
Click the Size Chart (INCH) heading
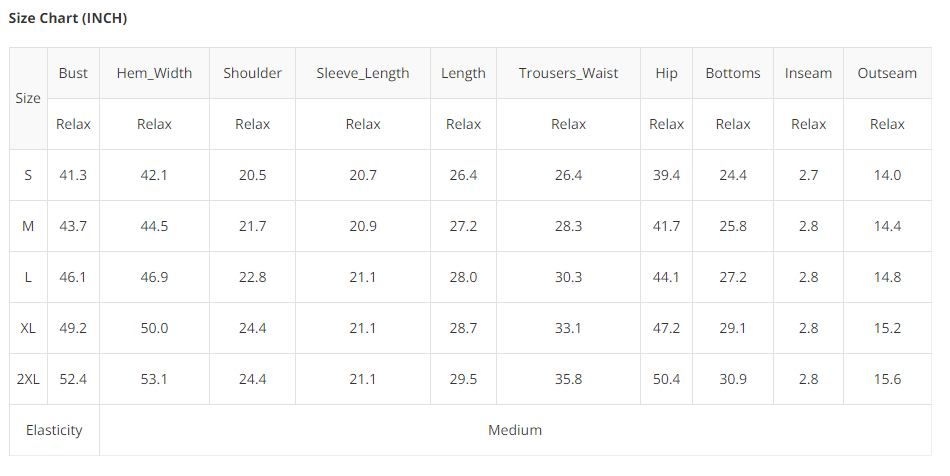click(68, 19)
